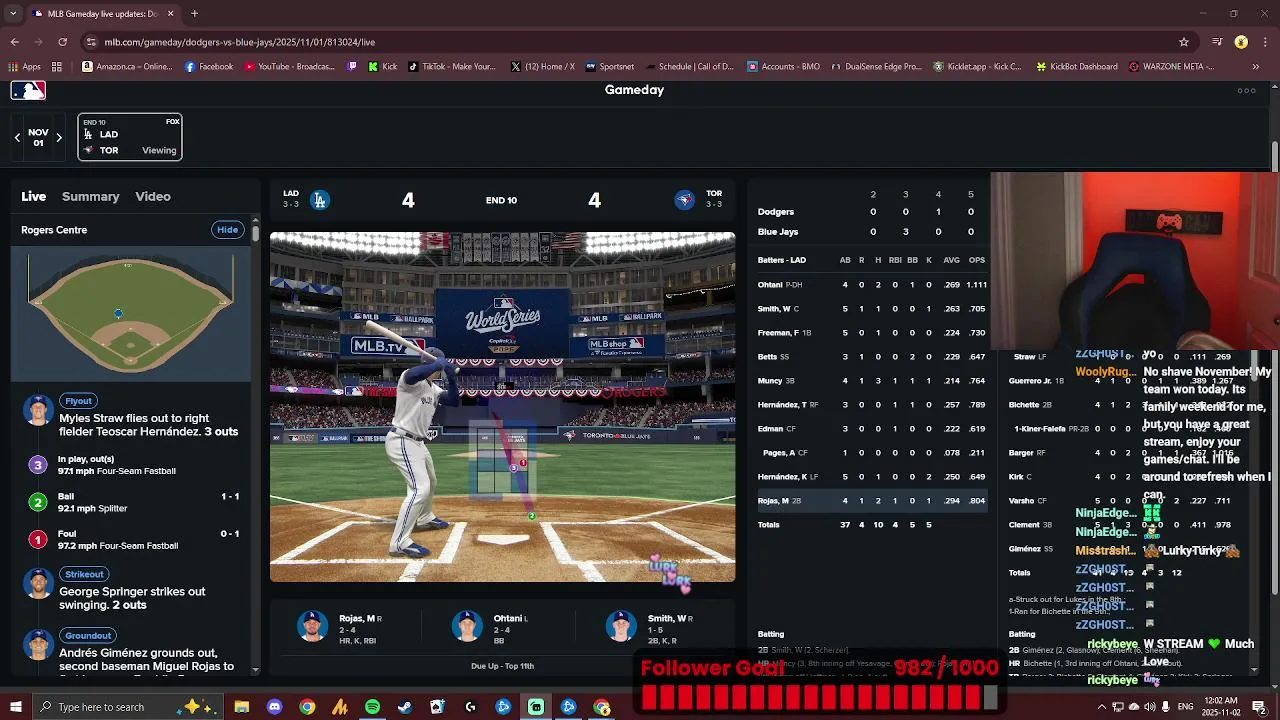Select Freeman, F row in batters table
The height and width of the screenshot is (720, 1280).
[872, 333]
